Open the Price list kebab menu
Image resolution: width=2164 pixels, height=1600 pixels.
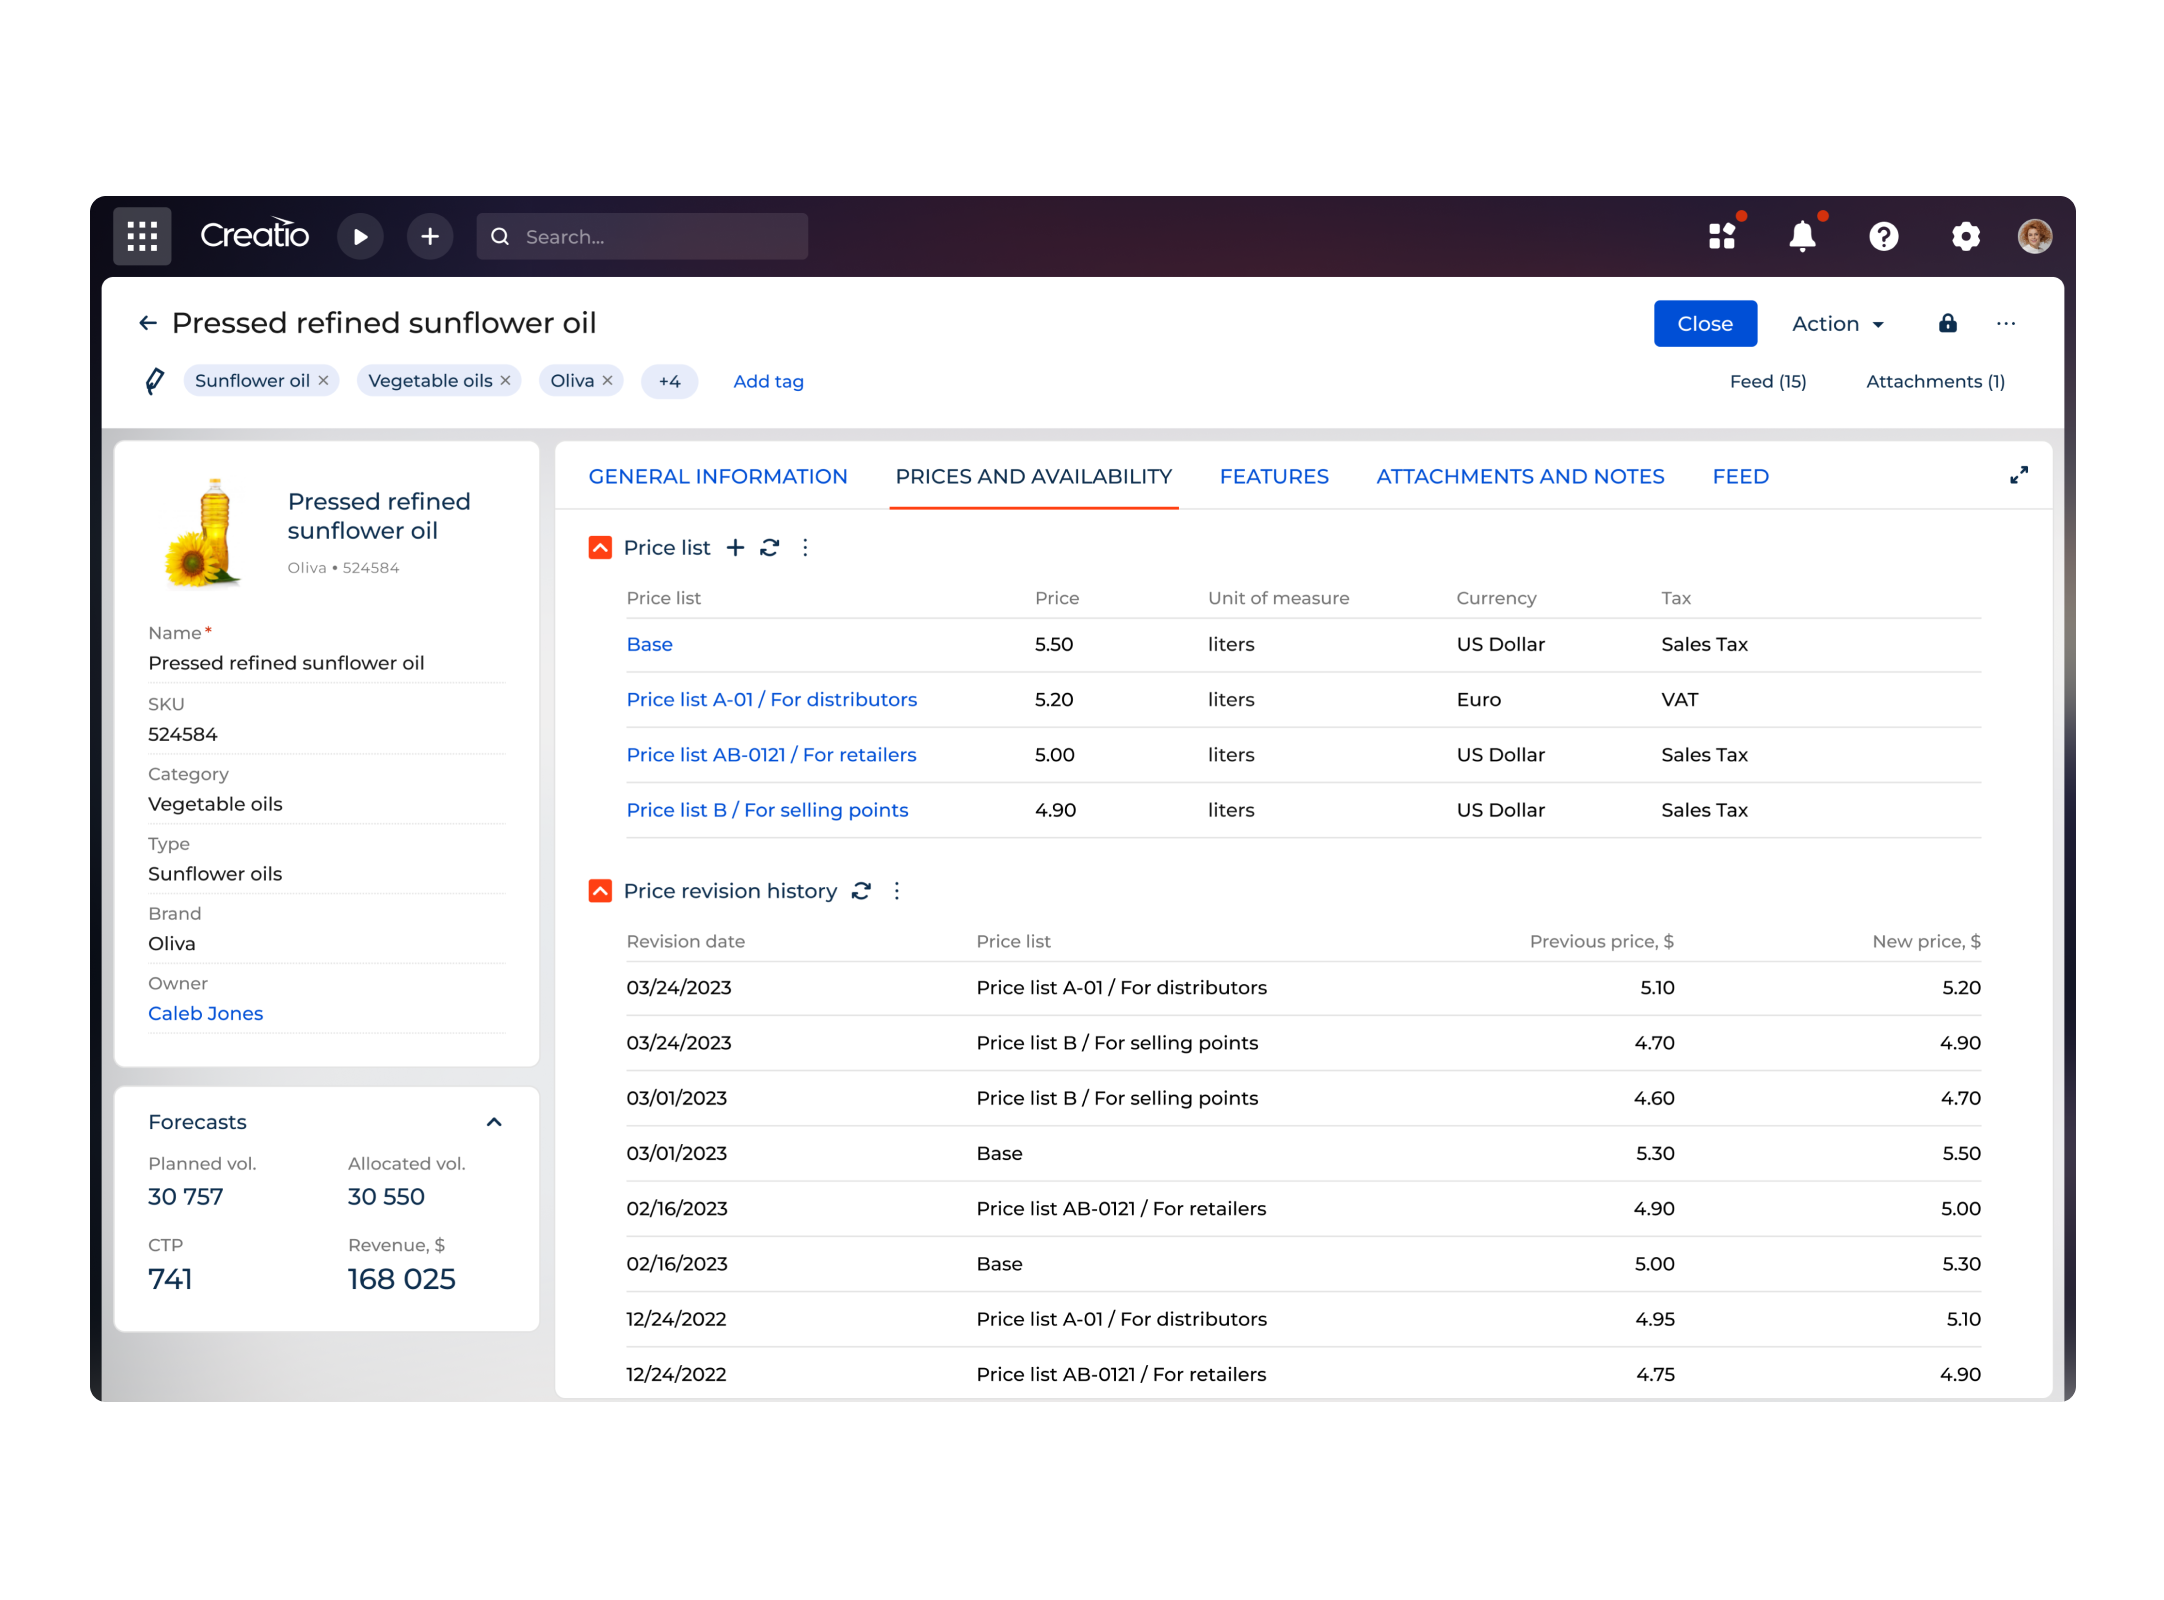[x=805, y=548]
